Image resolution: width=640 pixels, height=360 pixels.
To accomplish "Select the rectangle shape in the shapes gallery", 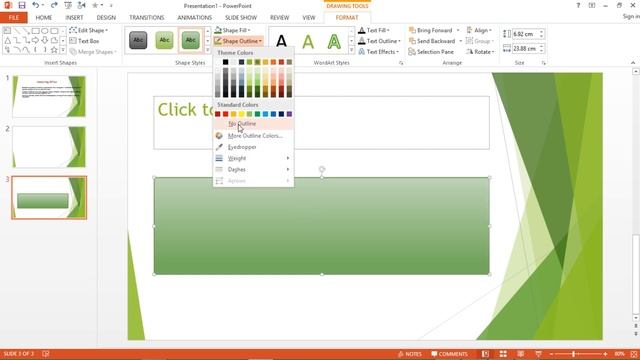I will tap(36, 31).
